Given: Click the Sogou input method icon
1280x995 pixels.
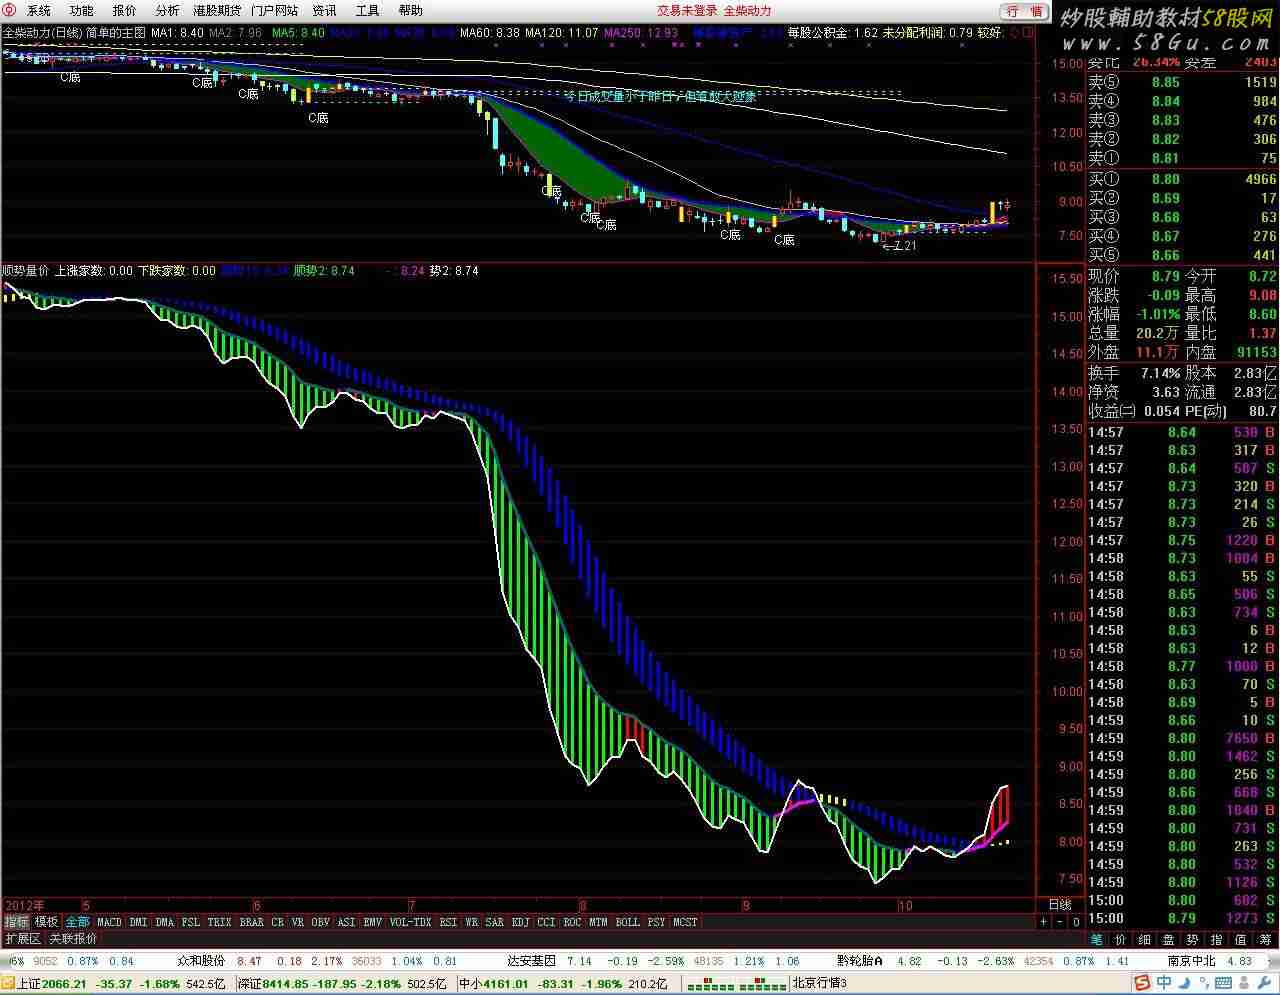Looking at the screenshot, I should [x=1143, y=984].
